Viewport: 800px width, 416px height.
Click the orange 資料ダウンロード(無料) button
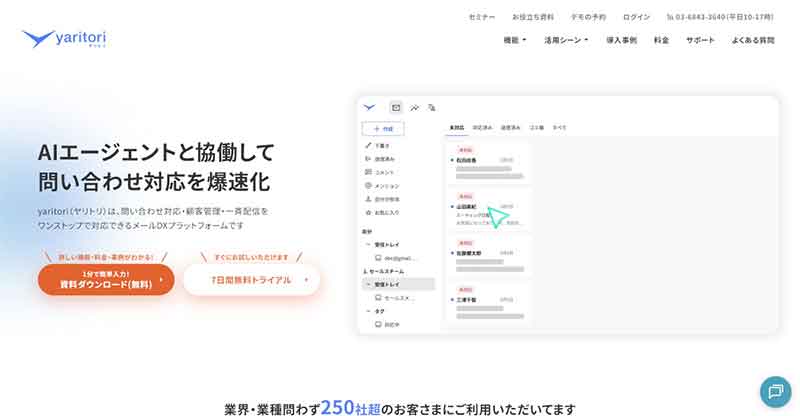coord(106,280)
